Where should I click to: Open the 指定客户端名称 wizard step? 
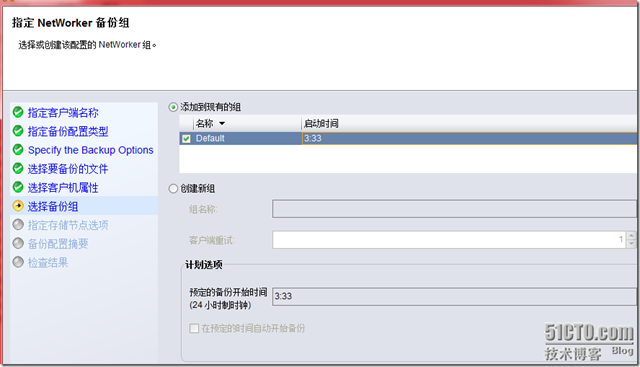point(63,113)
